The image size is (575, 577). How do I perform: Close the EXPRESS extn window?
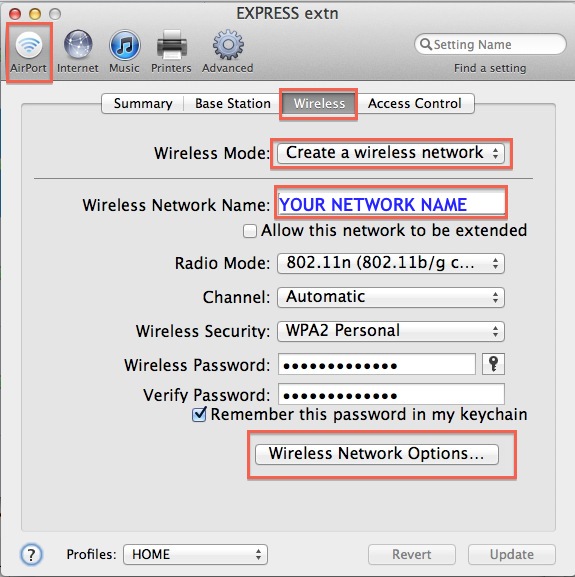(15, 14)
